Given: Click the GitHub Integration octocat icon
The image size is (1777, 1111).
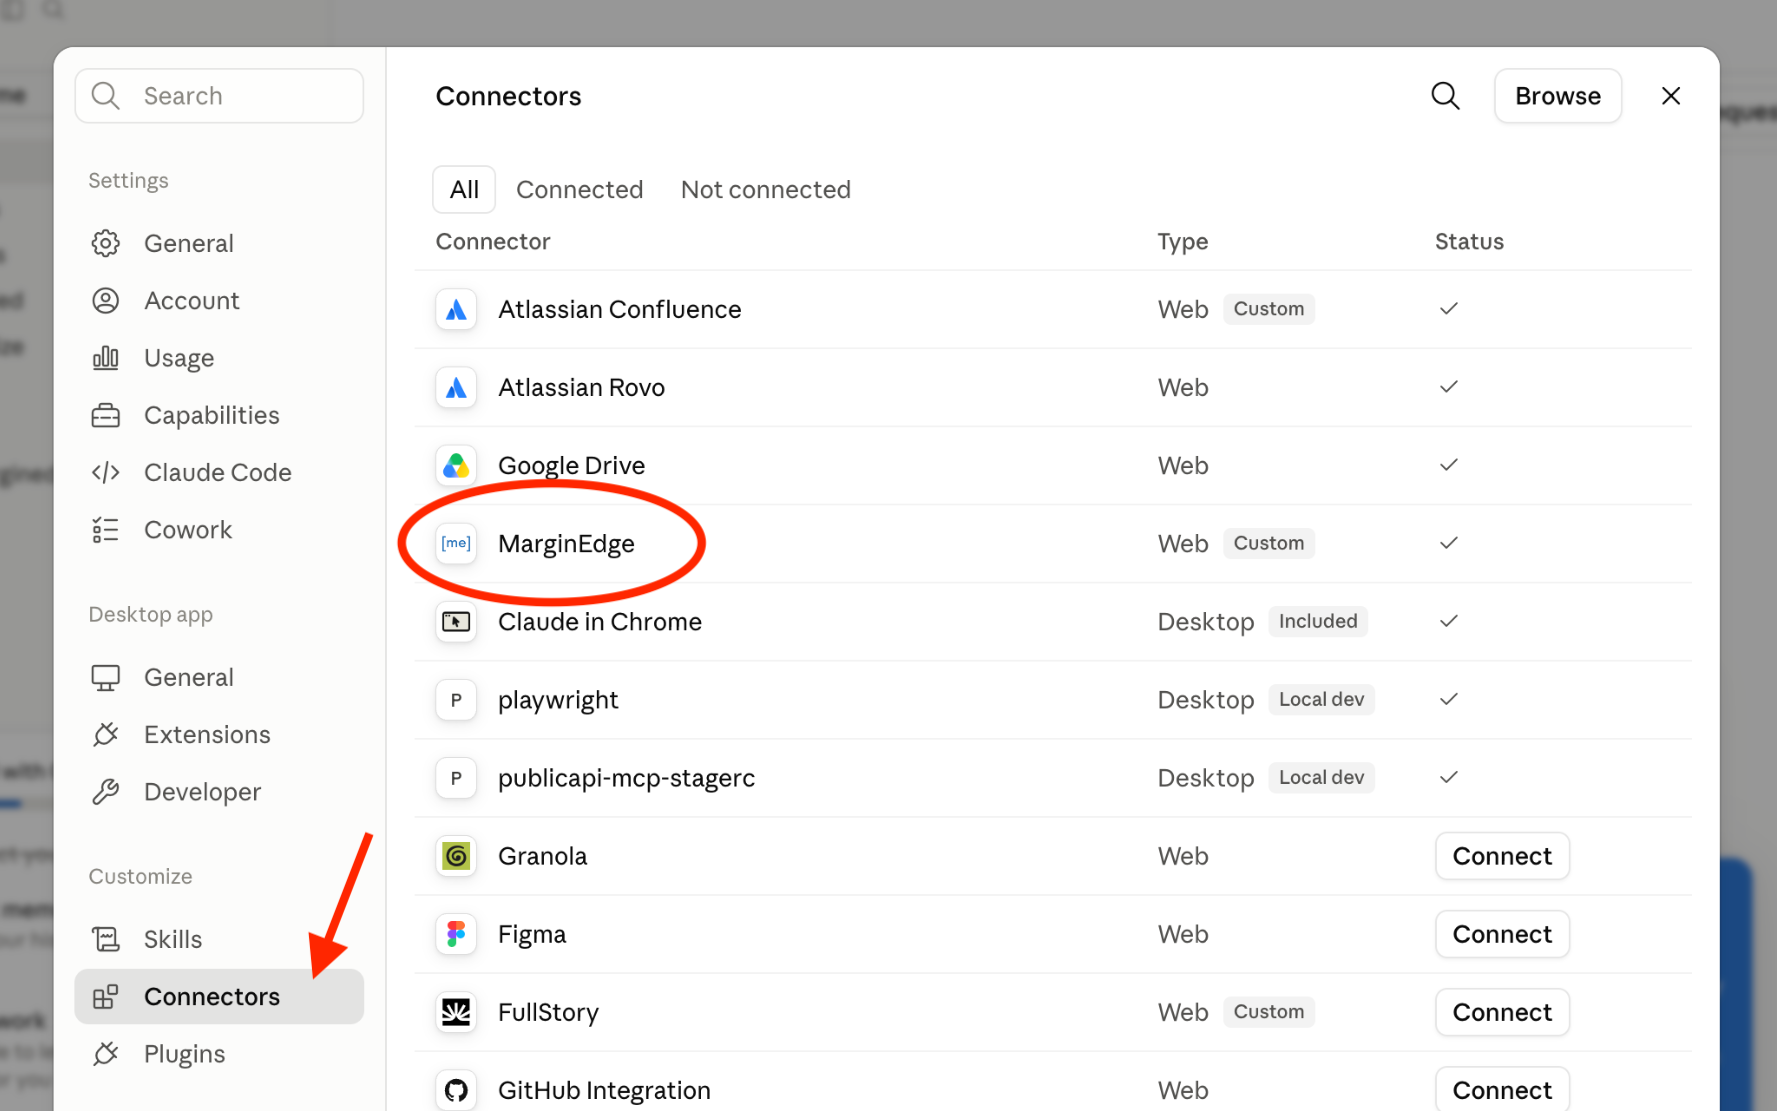Looking at the screenshot, I should point(456,1090).
